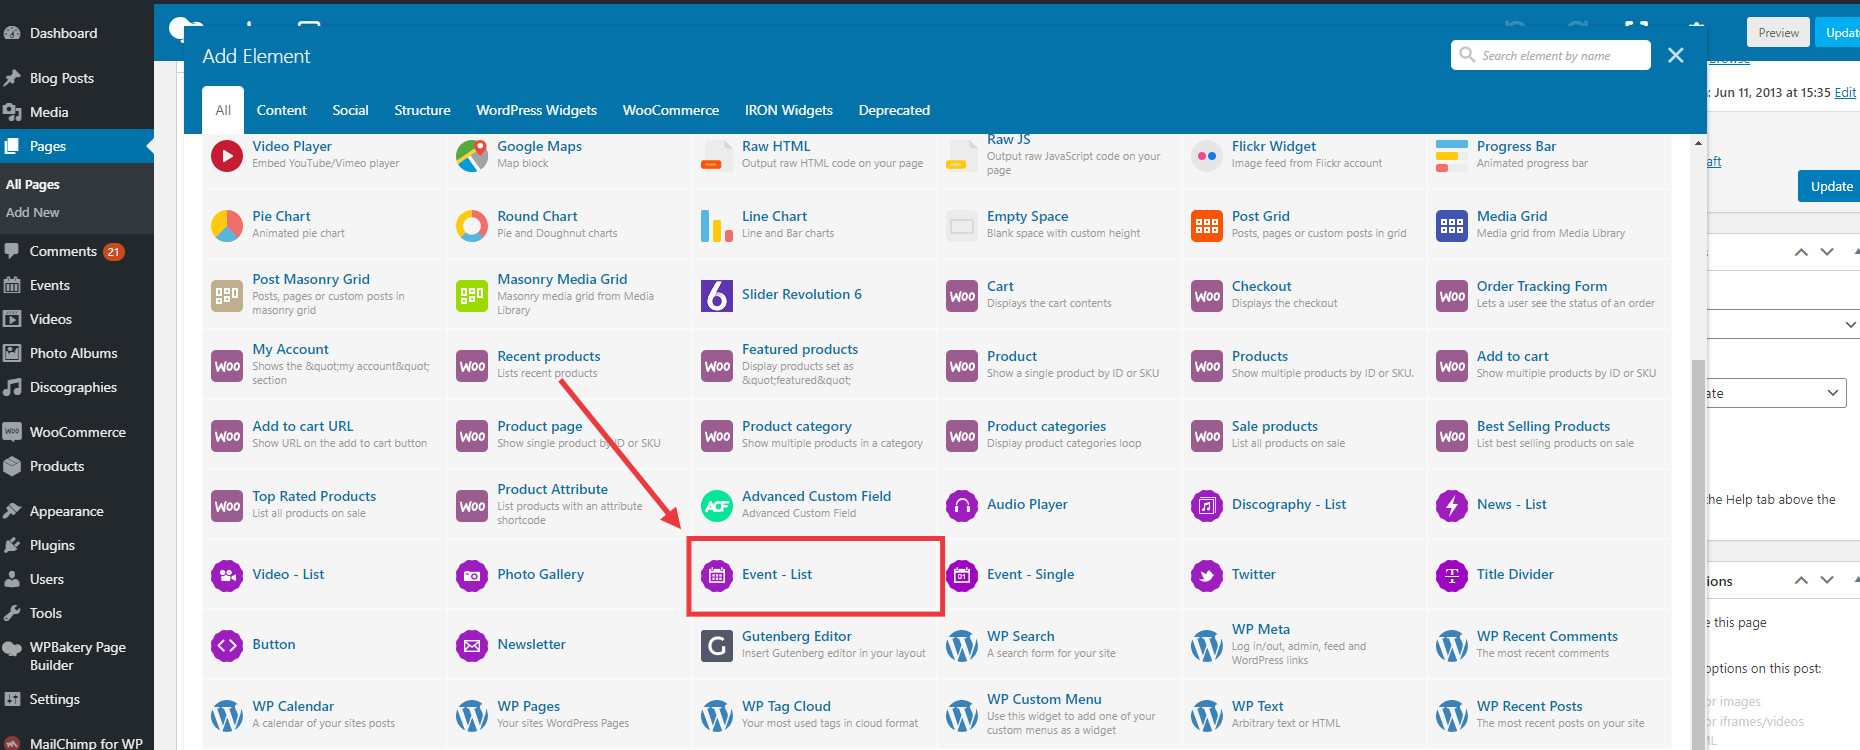Open the Edit link beside publish date
This screenshot has width=1860, height=750.
point(1845,93)
